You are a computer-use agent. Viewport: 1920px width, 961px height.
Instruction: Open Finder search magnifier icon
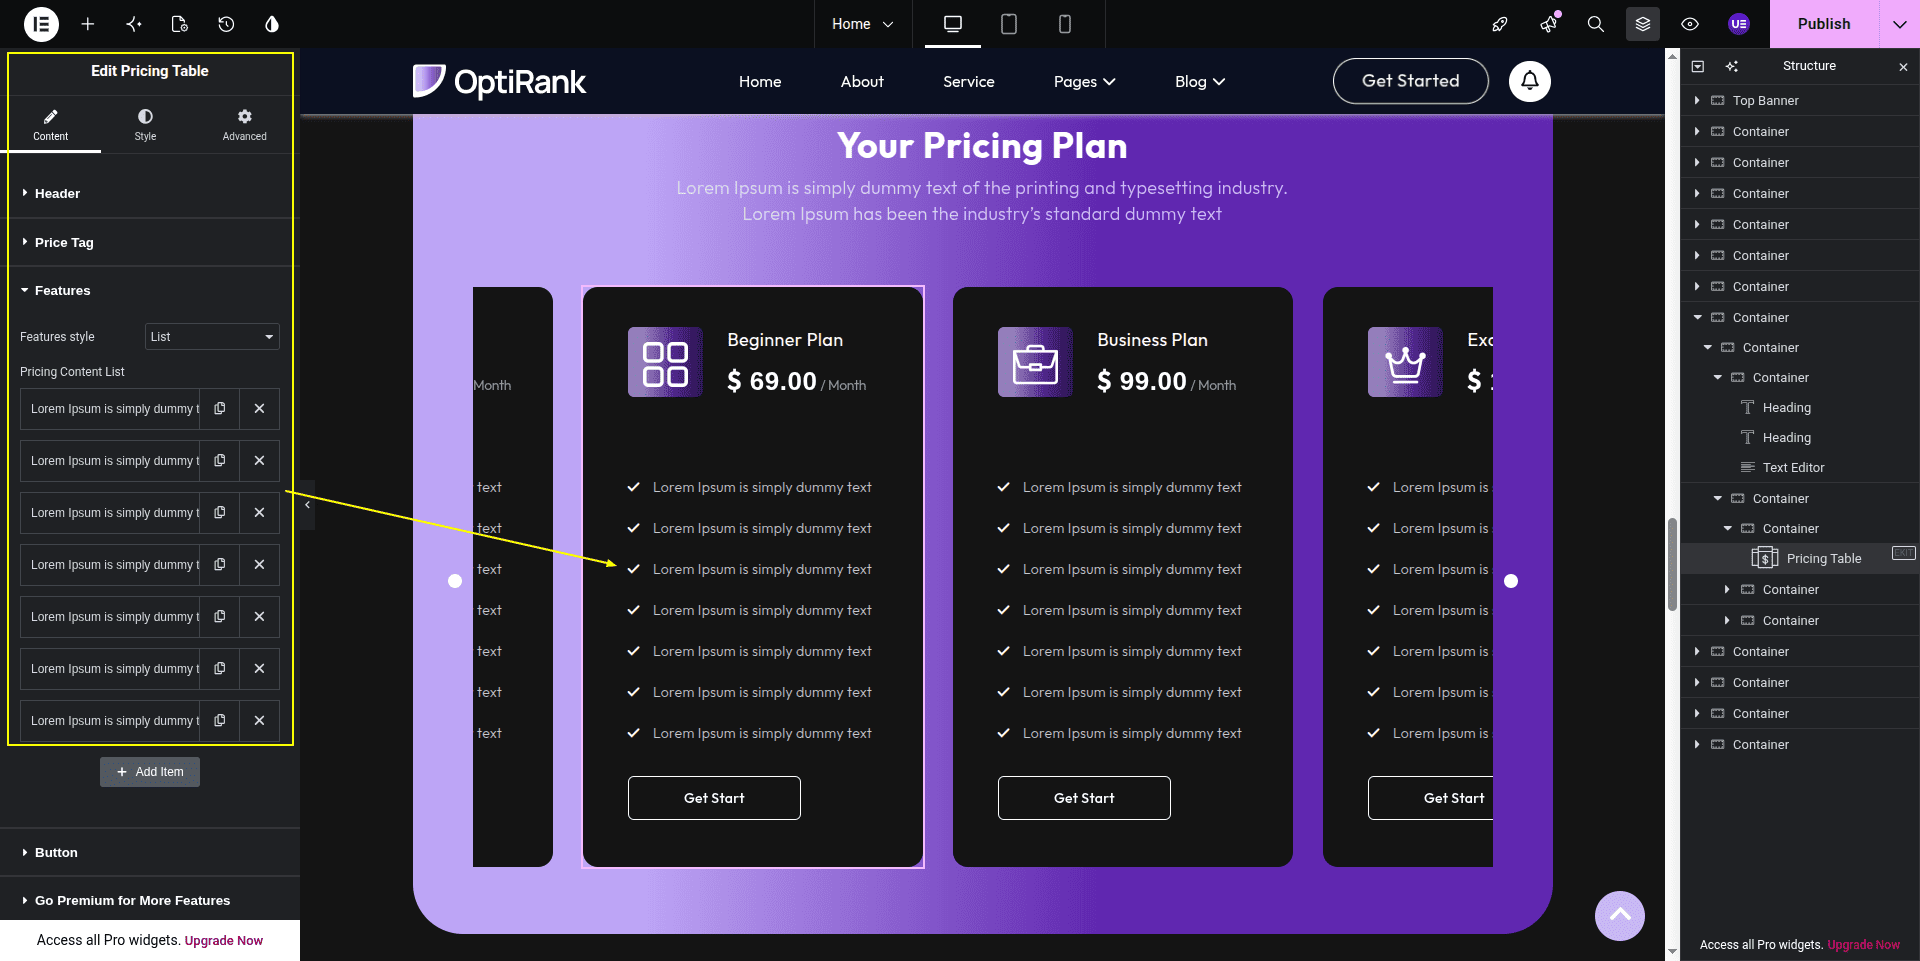coord(1596,24)
